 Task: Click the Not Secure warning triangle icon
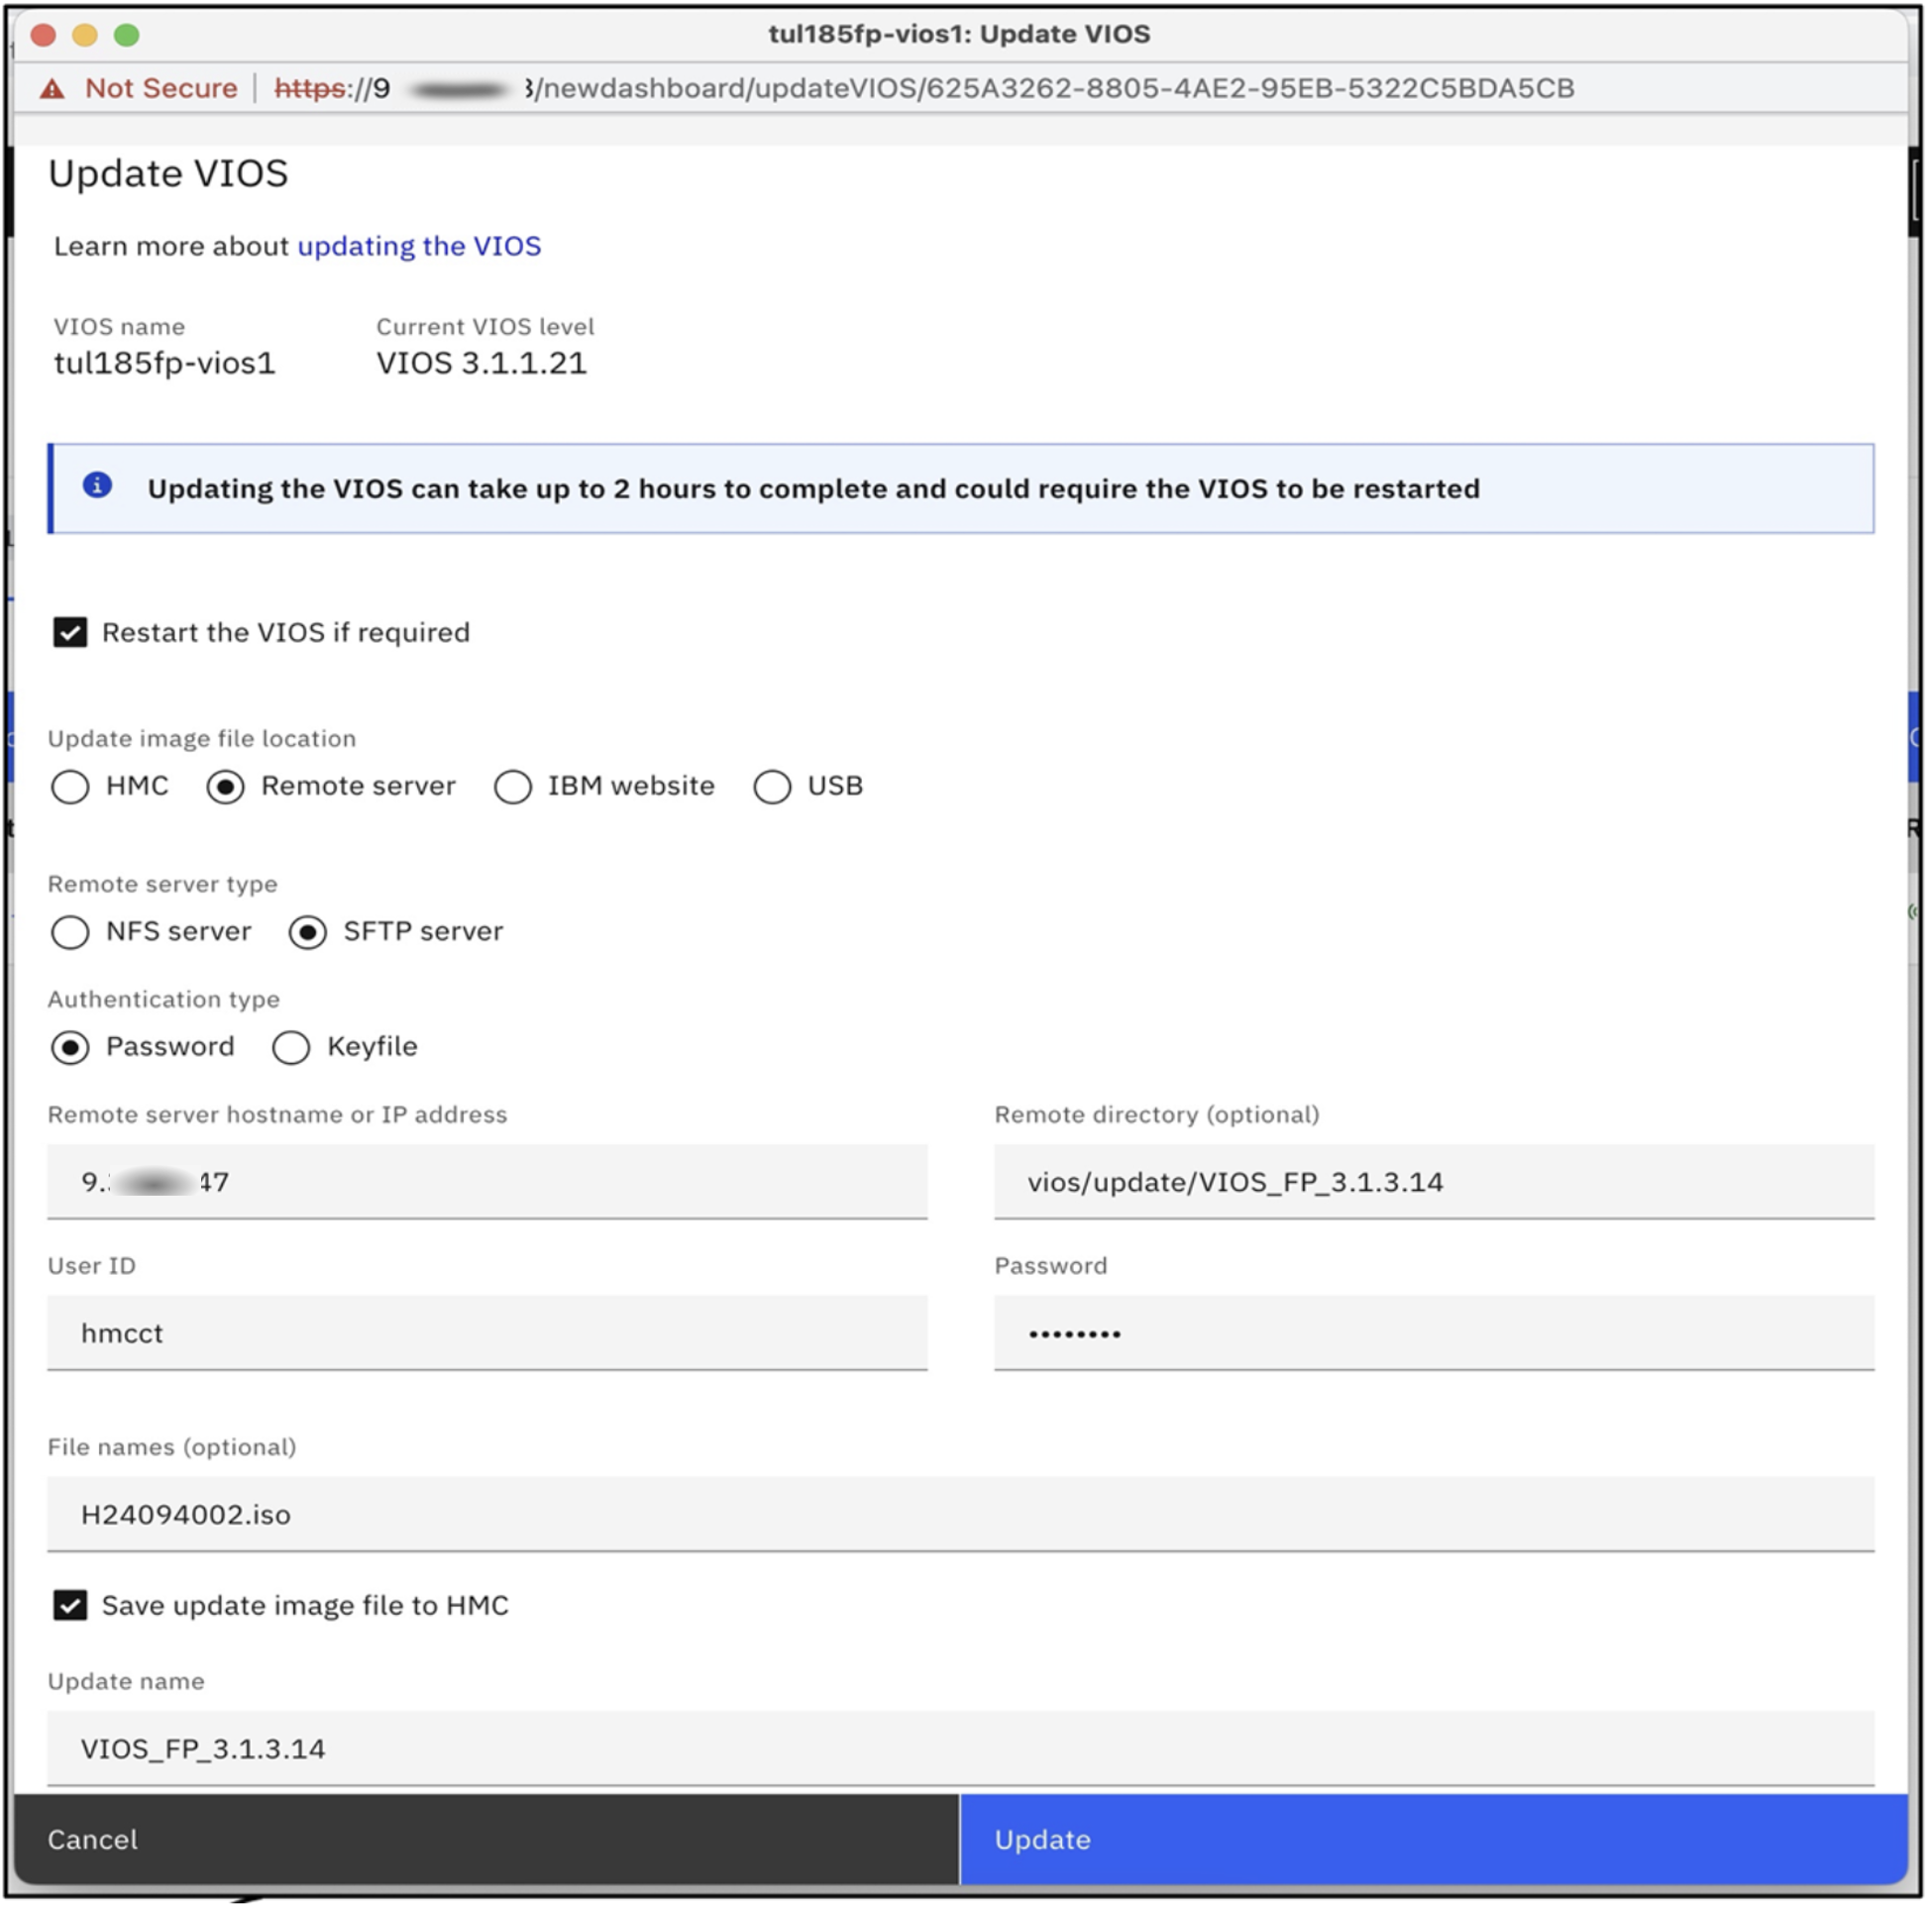tap(52, 89)
